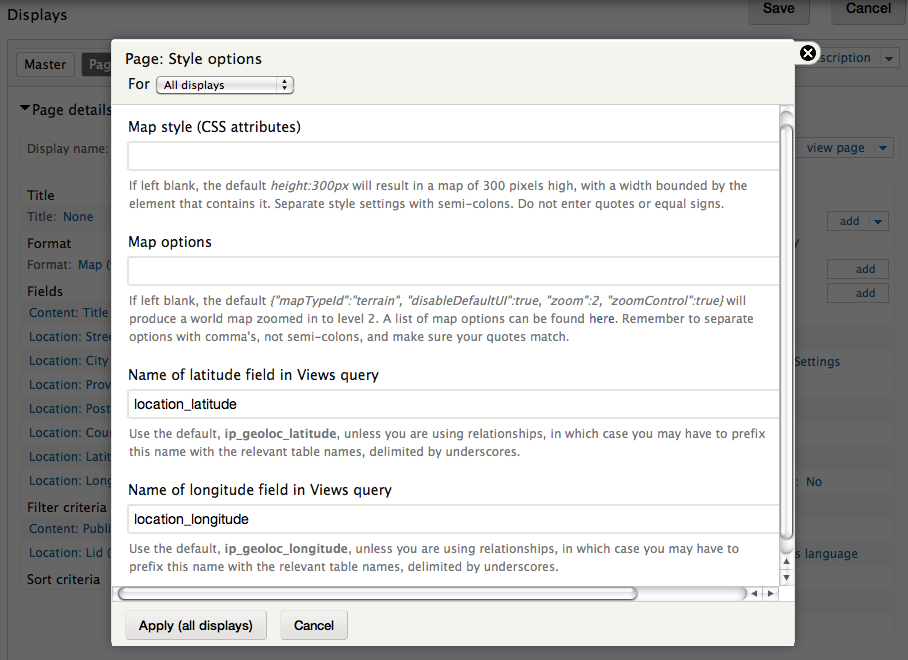Click Apply (all displays) to save style options

[195, 625]
